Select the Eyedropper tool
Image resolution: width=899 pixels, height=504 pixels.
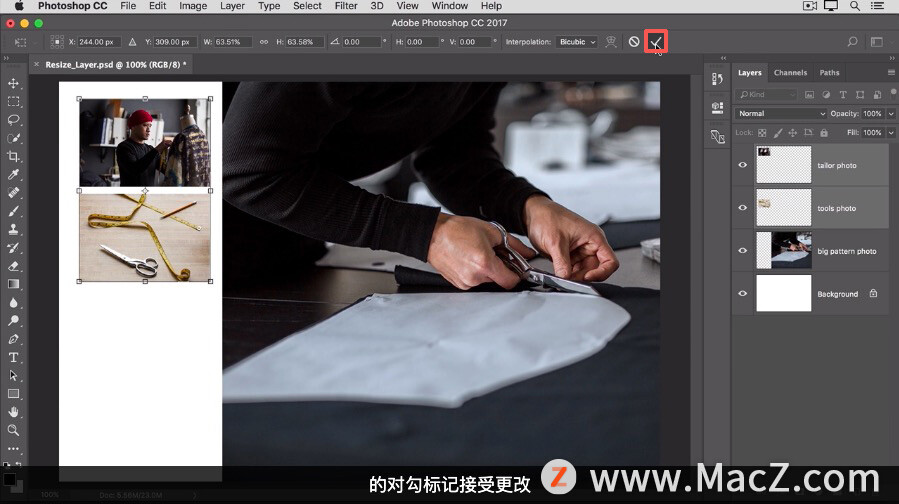click(x=13, y=174)
